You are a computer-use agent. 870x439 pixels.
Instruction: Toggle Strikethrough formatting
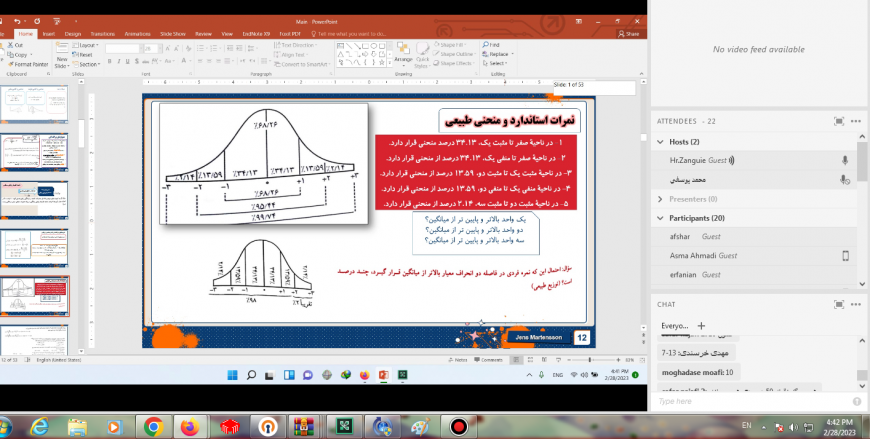[x=146, y=61]
